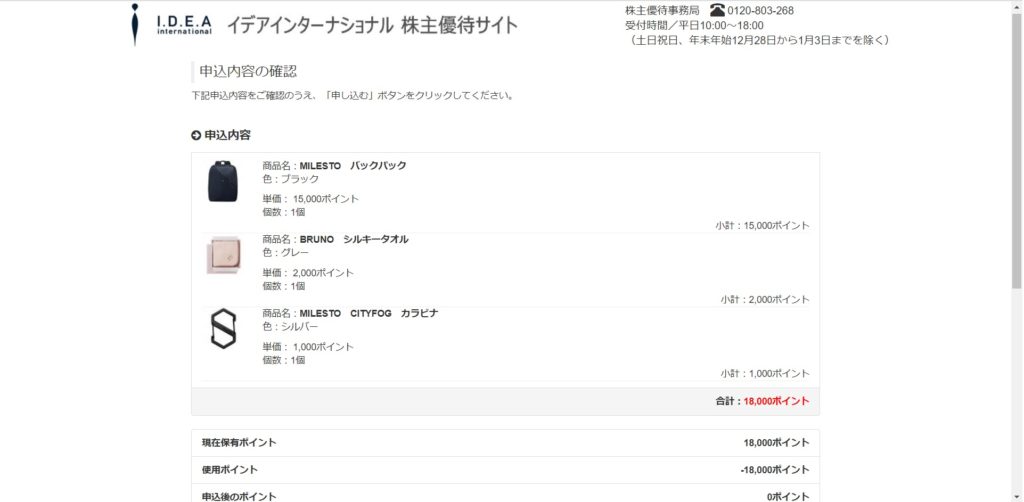
Task: Click subtotal 小計：1,000ポイント
Action: click(x=765, y=373)
